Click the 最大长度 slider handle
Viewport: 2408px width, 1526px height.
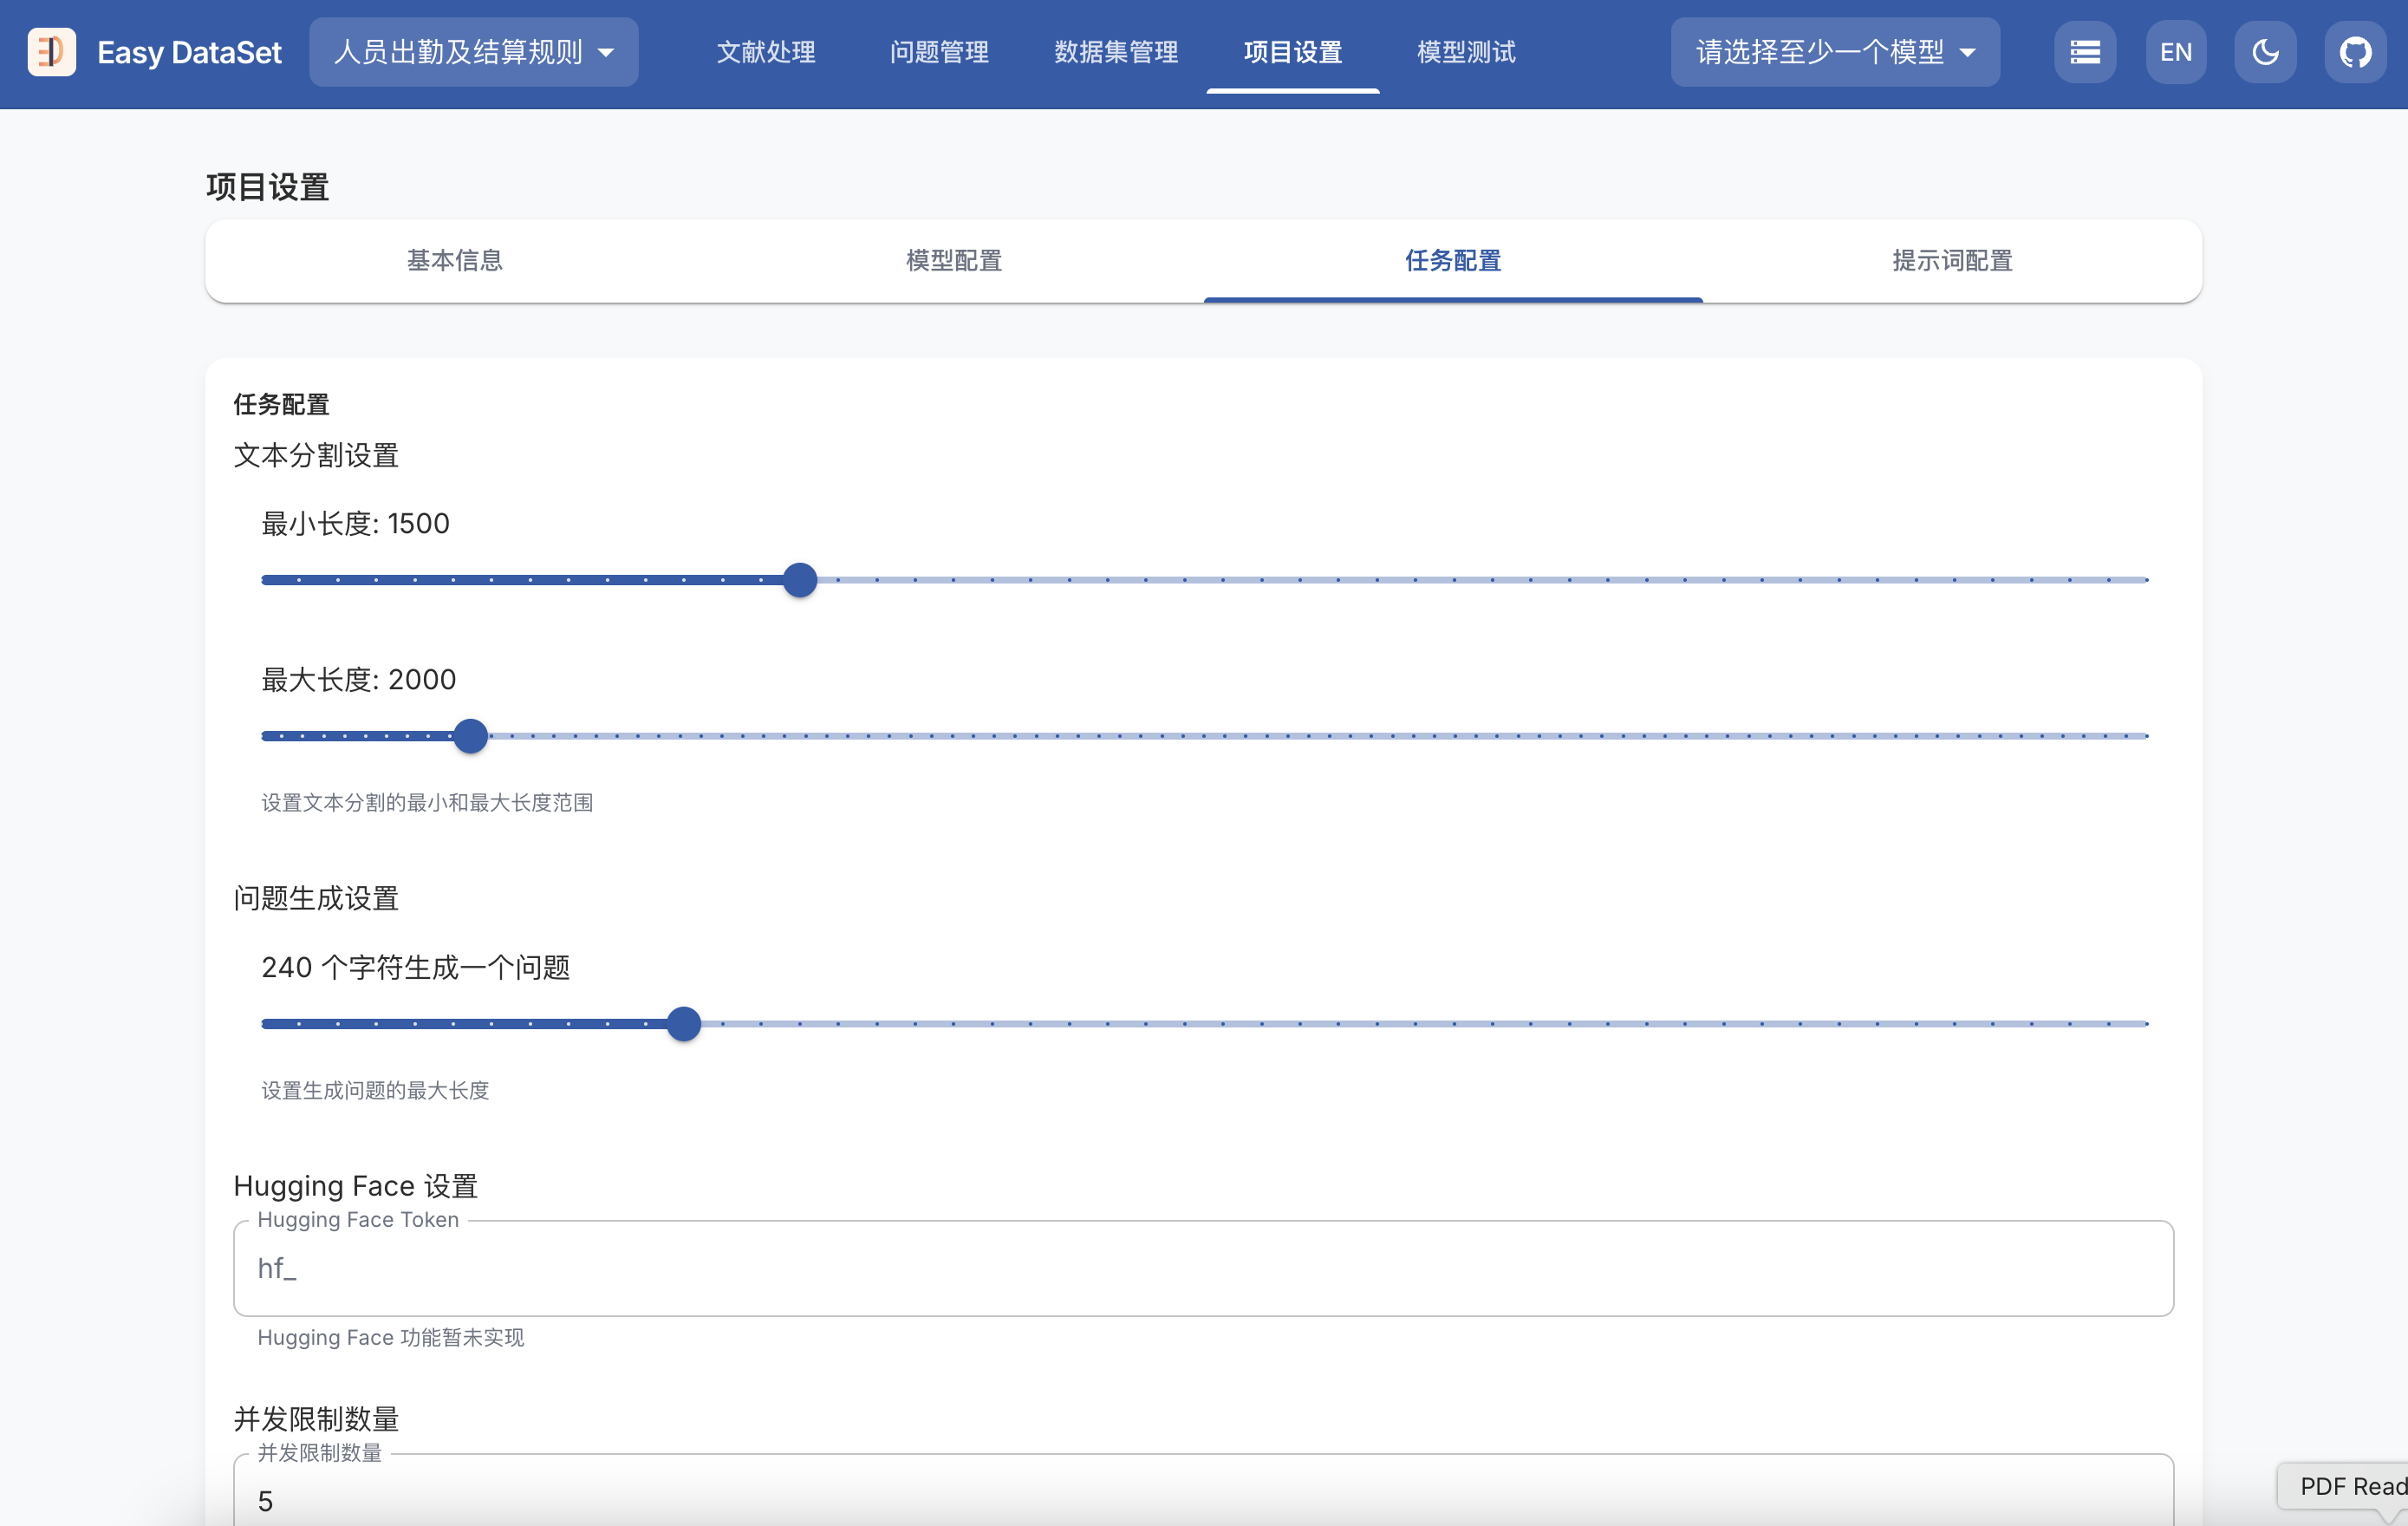pyautogui.click(x=470, y=736)
